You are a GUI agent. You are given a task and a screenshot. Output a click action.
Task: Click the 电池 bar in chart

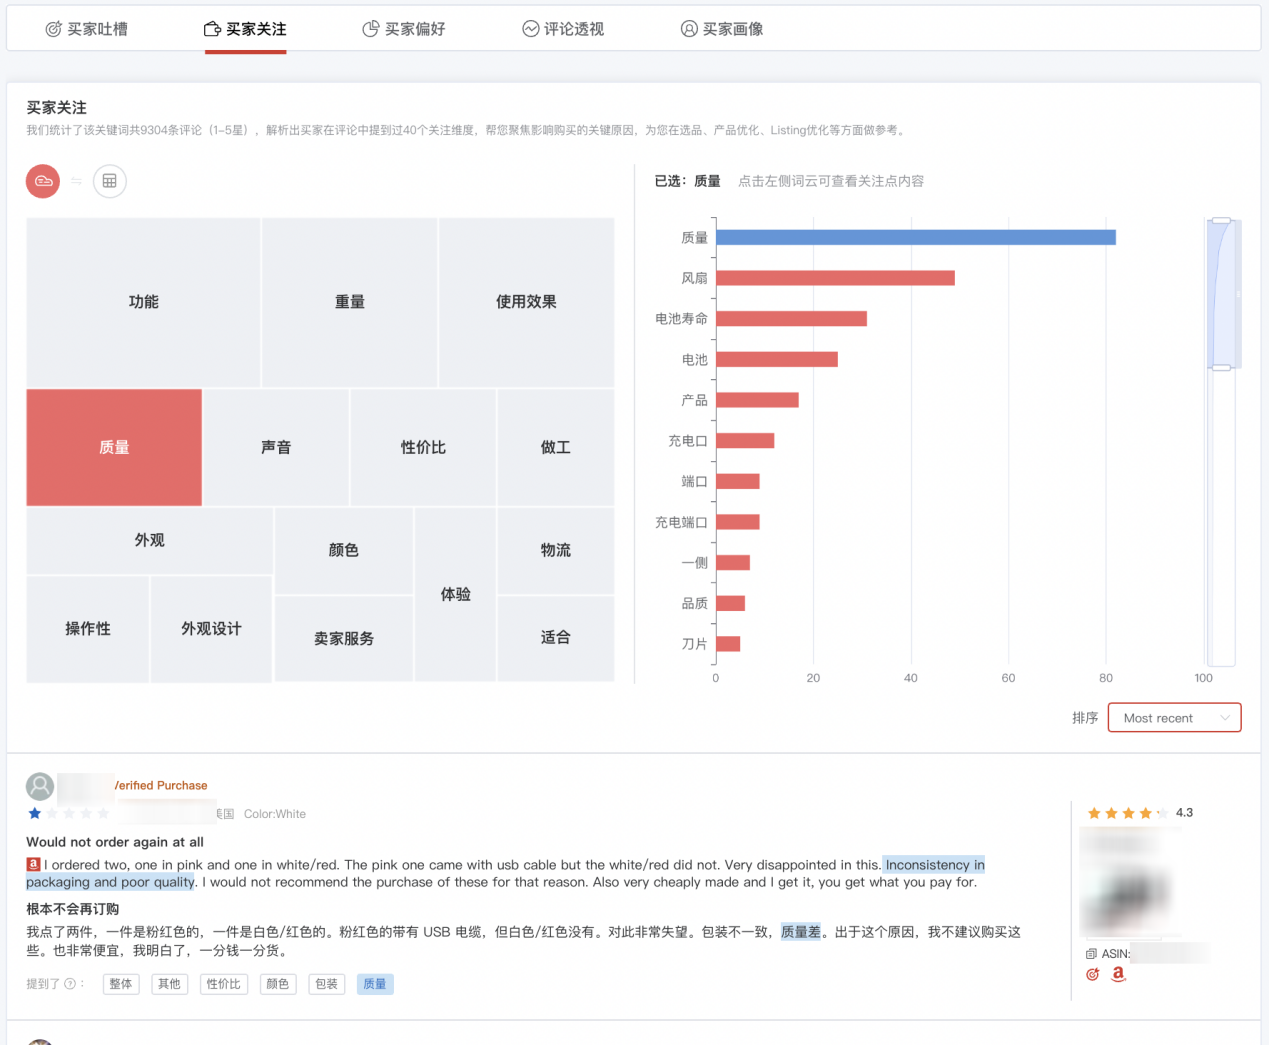click(x=777, y=359)
